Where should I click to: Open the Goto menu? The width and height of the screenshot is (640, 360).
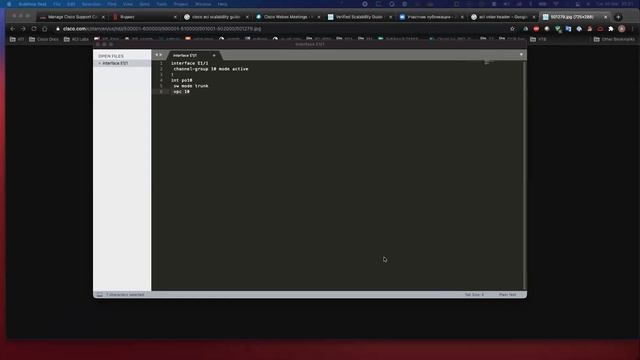[x=144, y=4]
